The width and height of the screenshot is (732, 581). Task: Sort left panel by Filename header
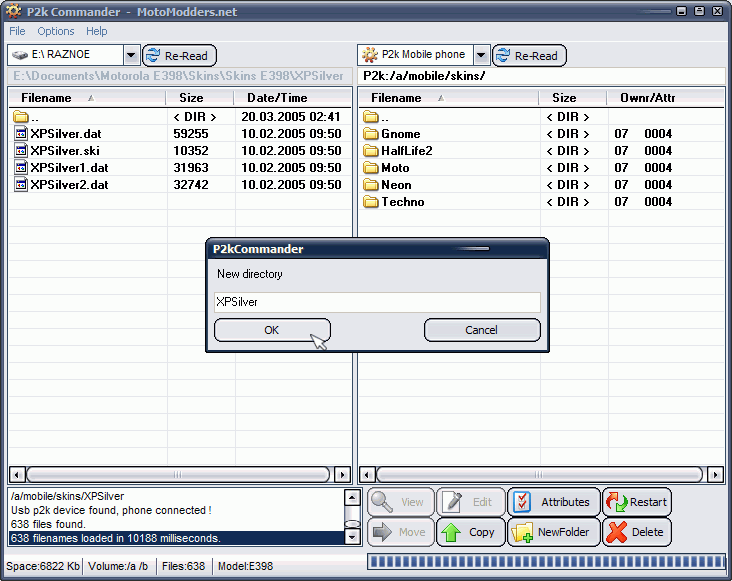click(x=87, y=98)
